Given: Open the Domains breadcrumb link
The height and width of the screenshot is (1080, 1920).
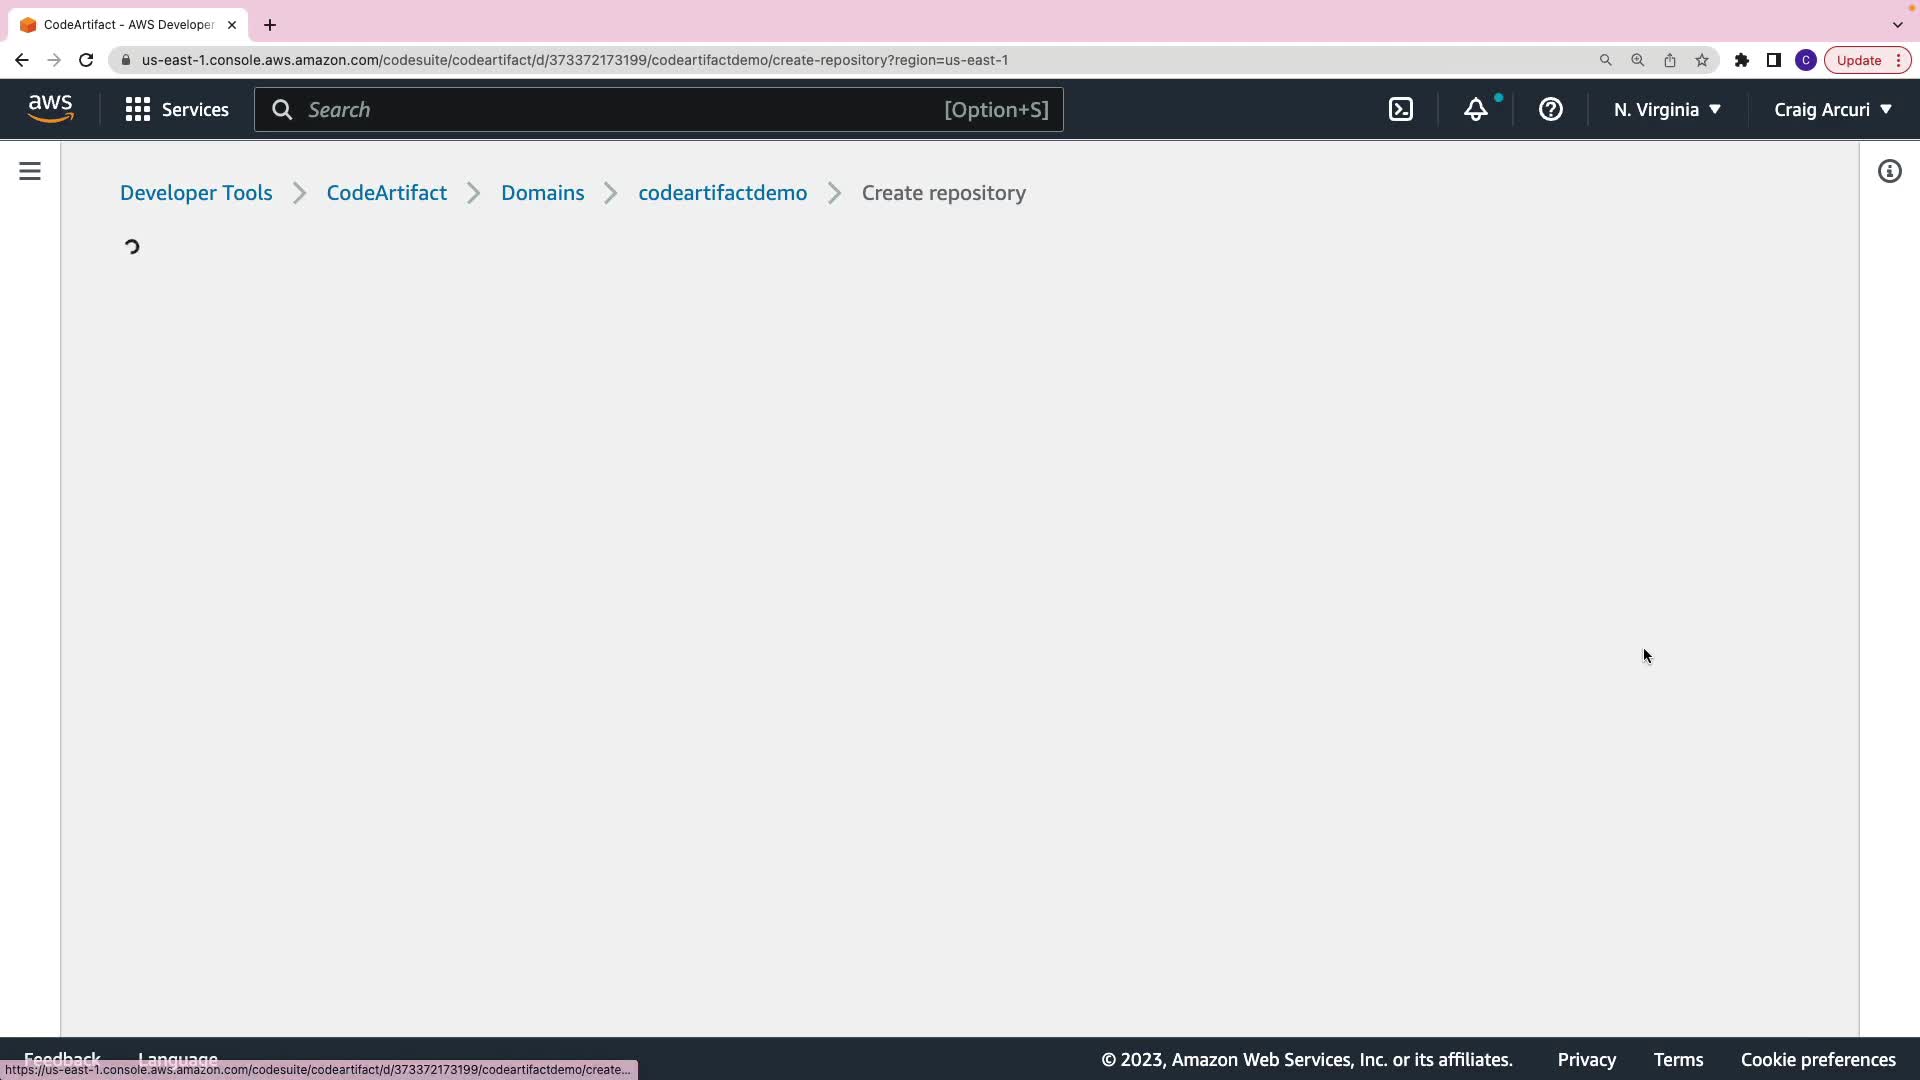Looking at the screenshot, I should (542, 193).
